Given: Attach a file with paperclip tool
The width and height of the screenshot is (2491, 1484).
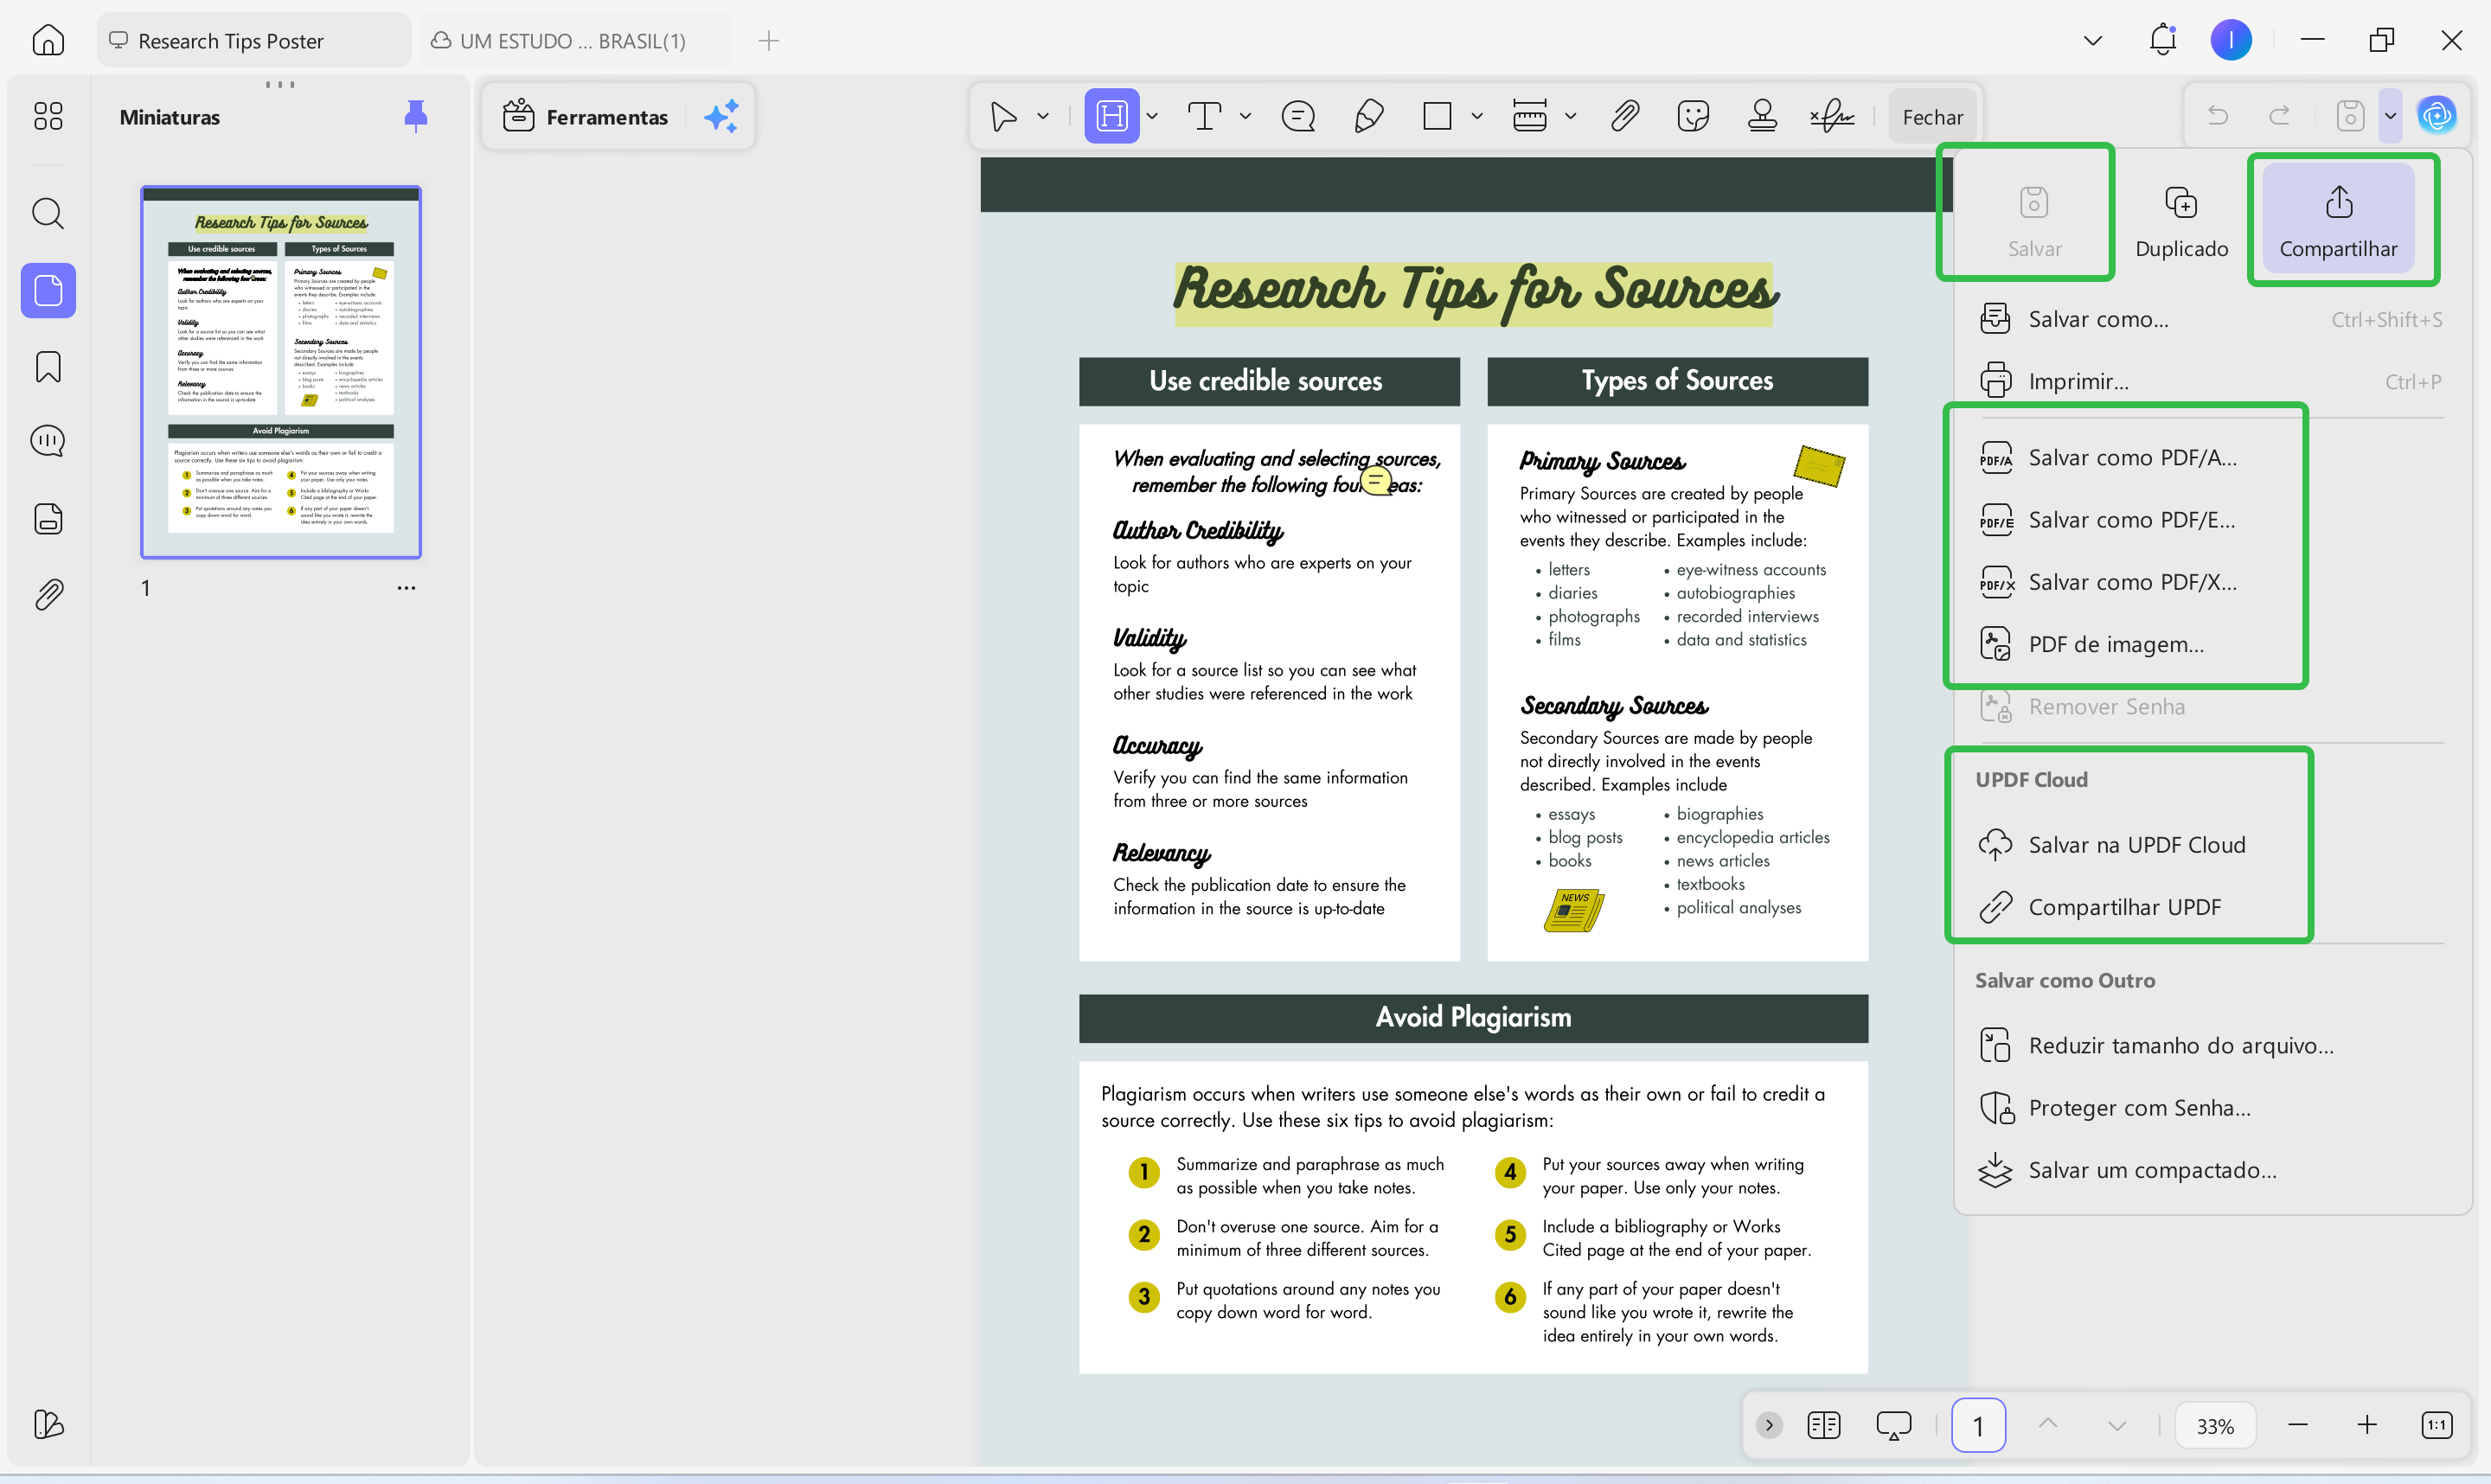Looking at the screenshot, I should (1624, 116).
